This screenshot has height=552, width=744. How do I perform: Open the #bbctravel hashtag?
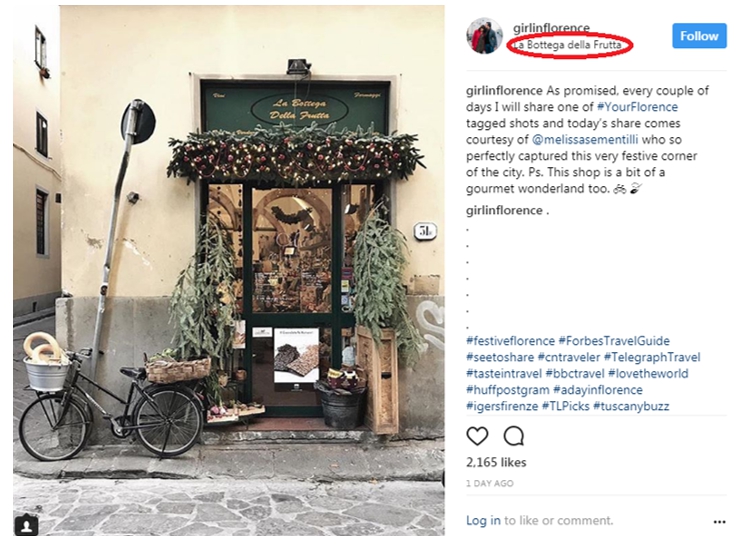point(575,374)
